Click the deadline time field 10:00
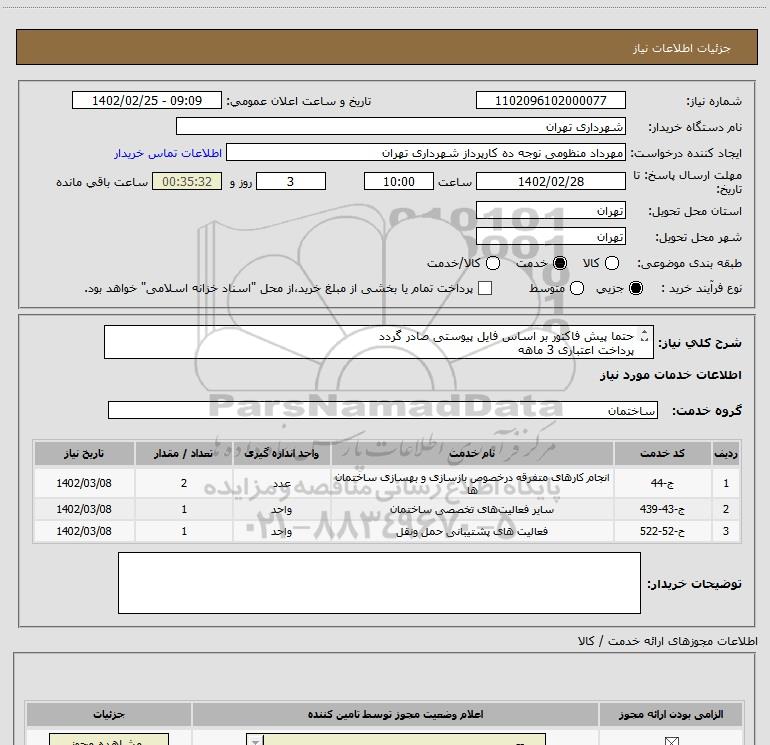770x745 pixels. click(x=399, y=181)
